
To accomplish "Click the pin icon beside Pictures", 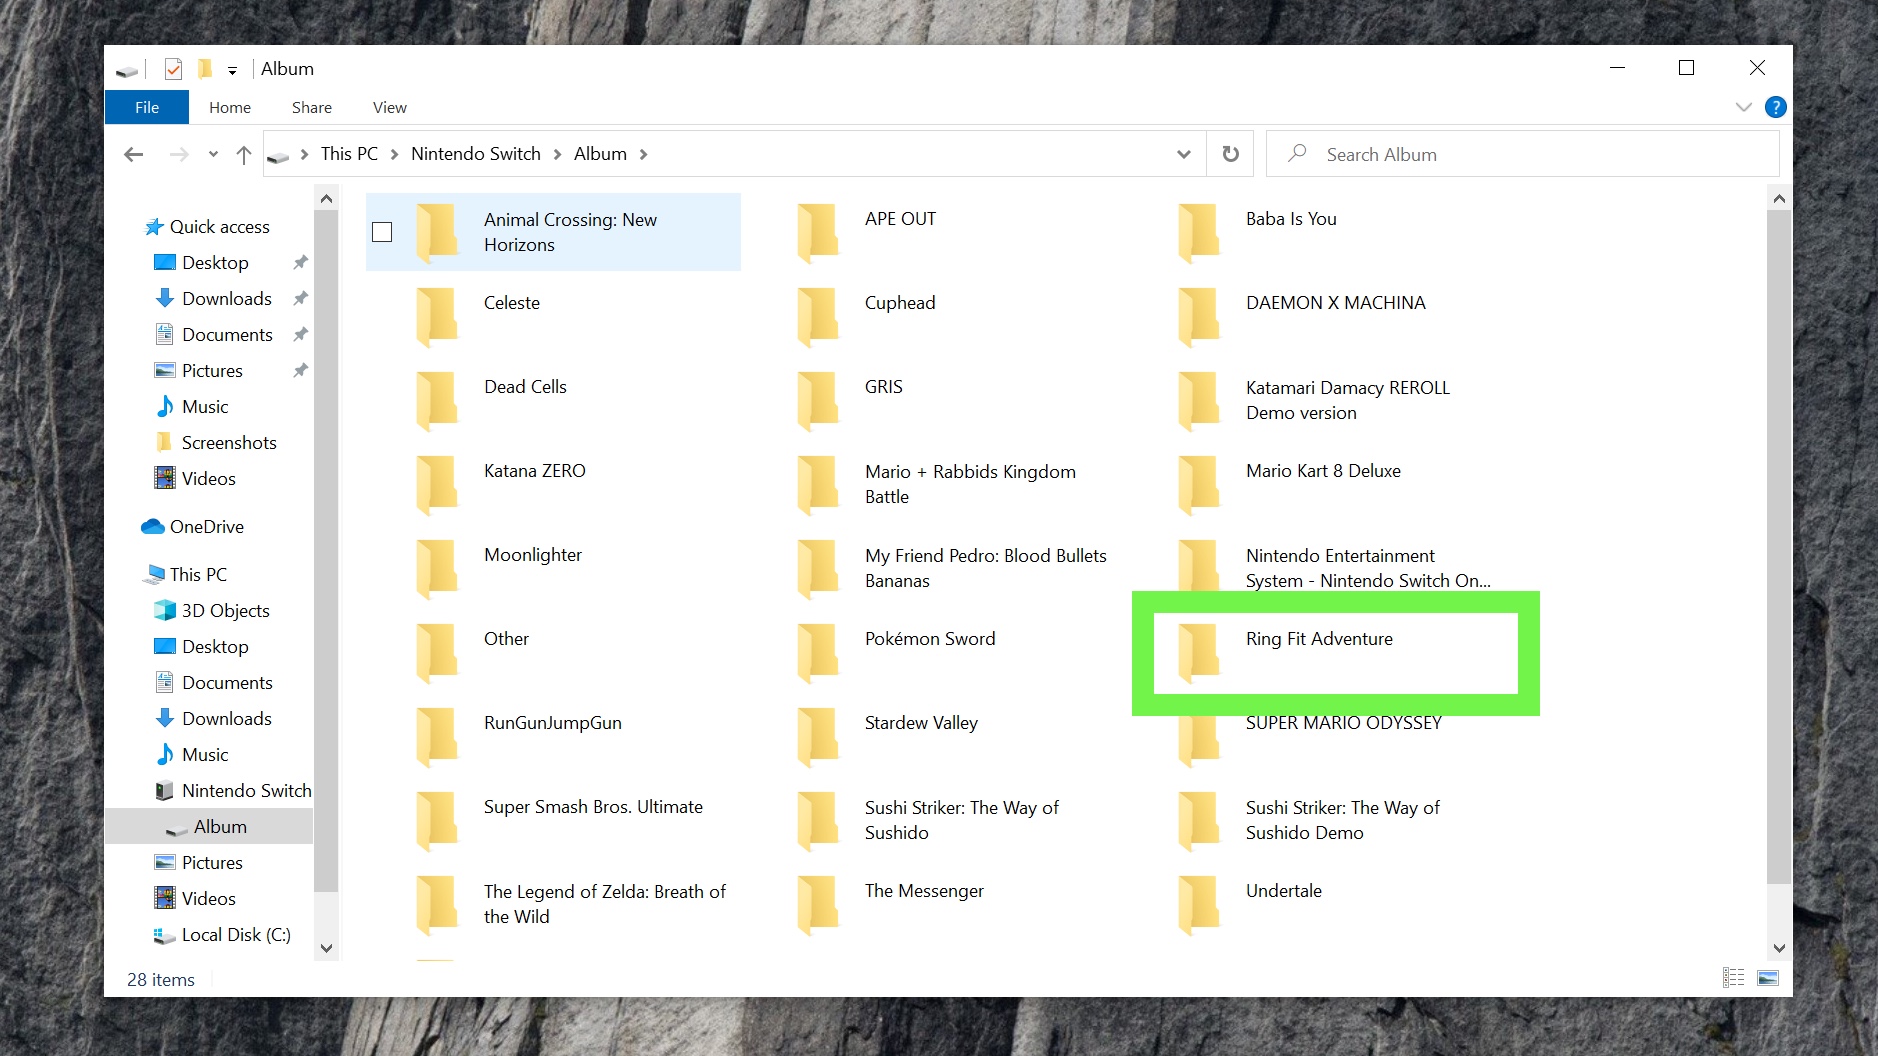I will [300, 371].
